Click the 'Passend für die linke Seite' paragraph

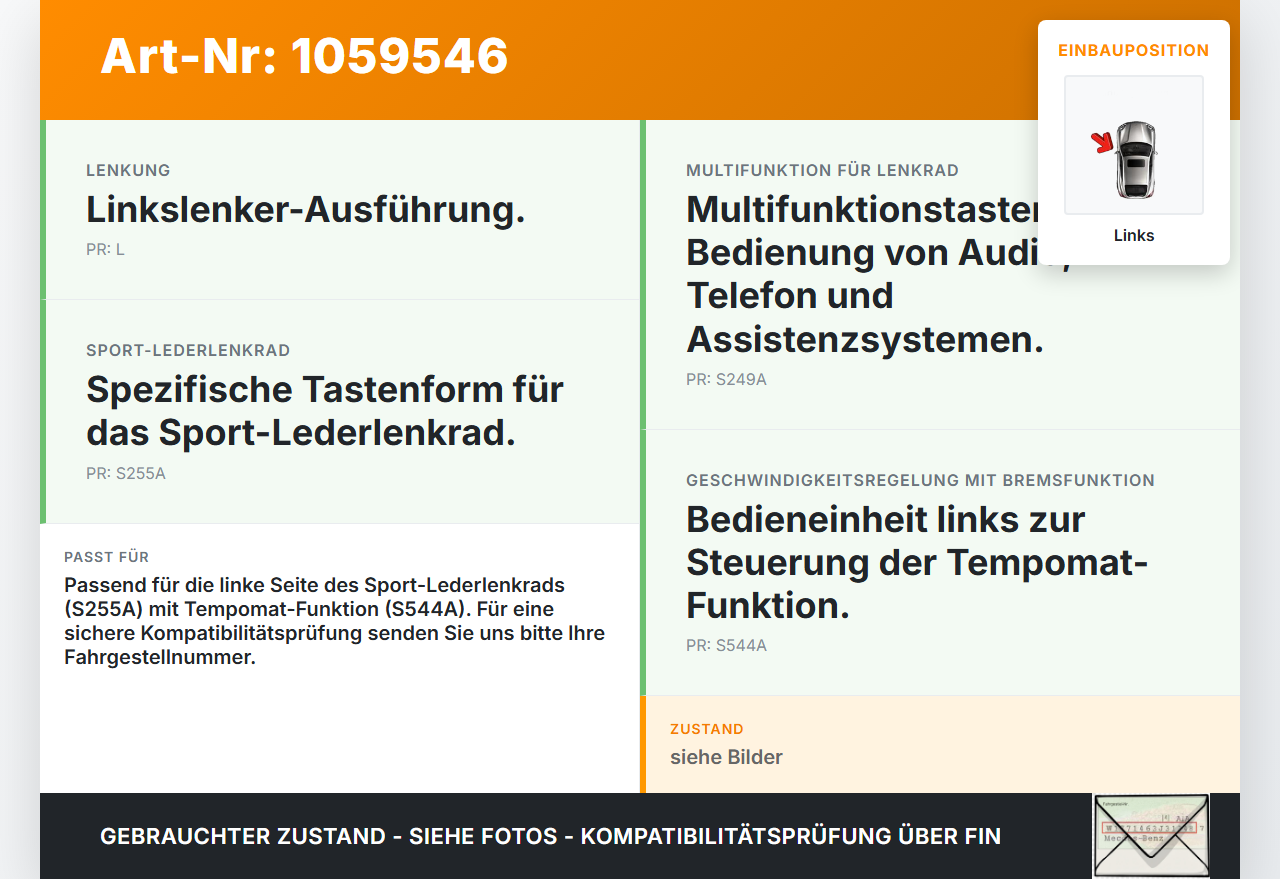(x=334, y=621)
